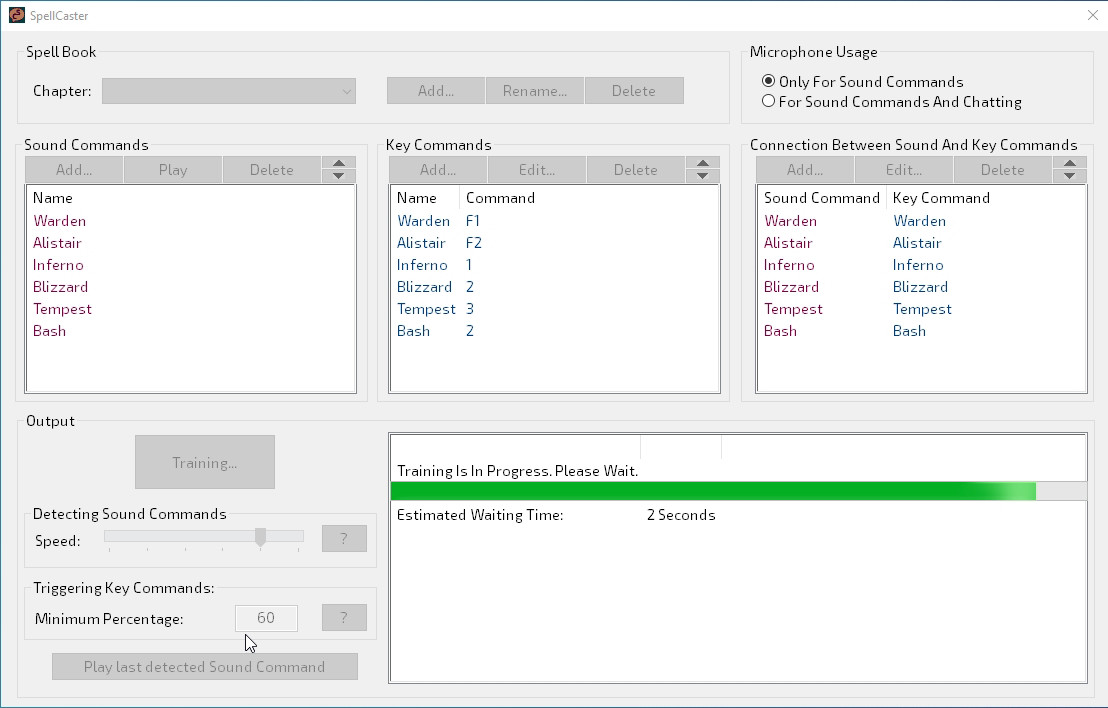Open help for Minimum Percentage setting
Screen dimensions: 1108x708
(344, 618)
